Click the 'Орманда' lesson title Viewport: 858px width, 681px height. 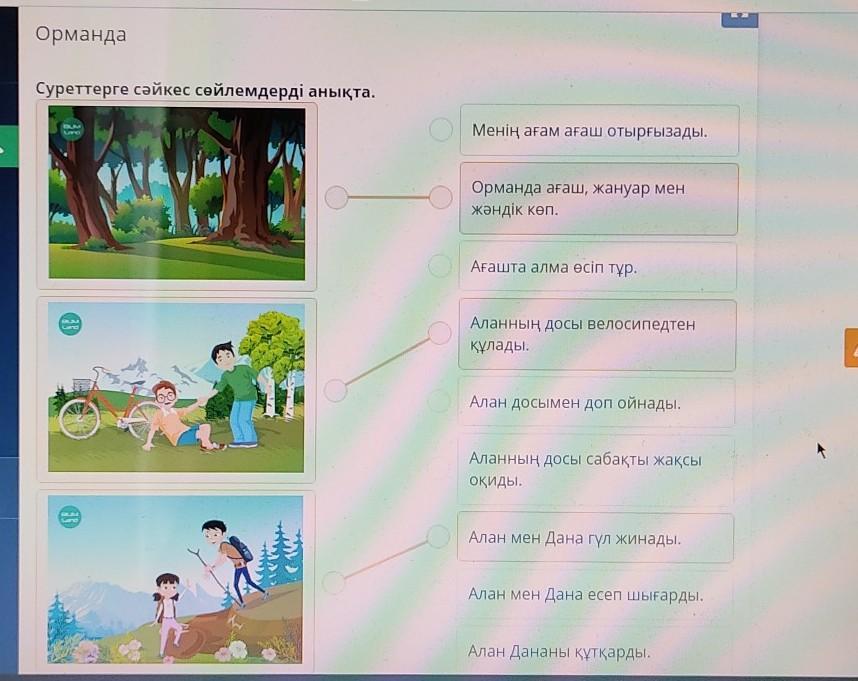point(81,34)
